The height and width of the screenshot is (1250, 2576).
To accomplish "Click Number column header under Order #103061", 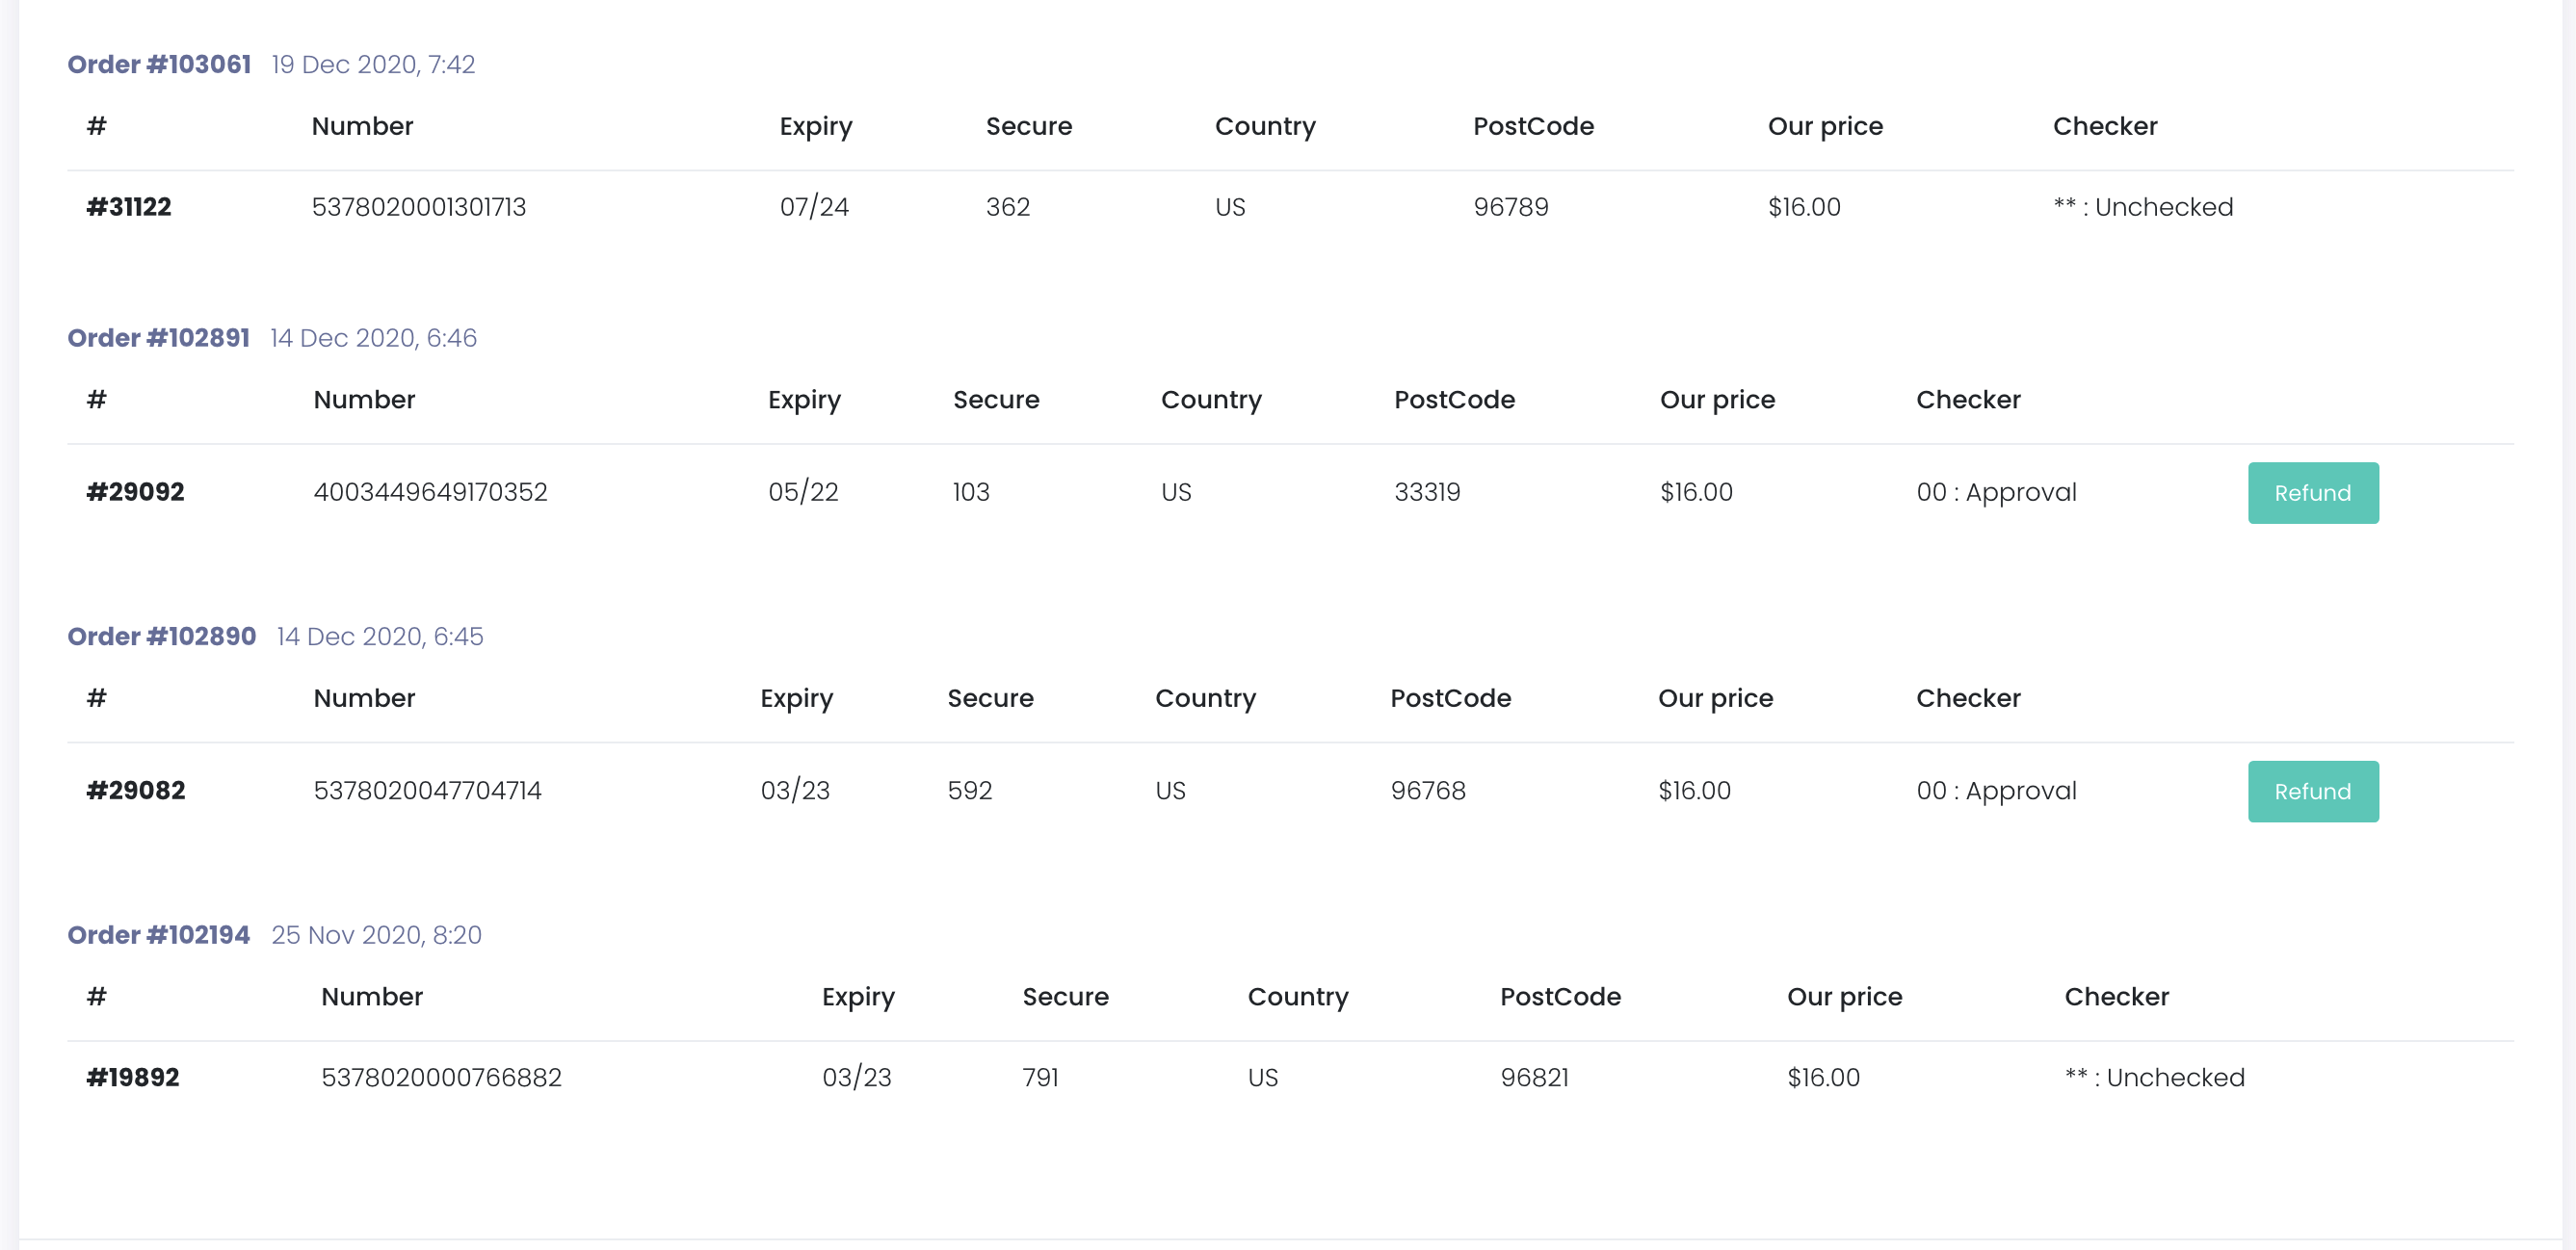I will click(362, 126).
